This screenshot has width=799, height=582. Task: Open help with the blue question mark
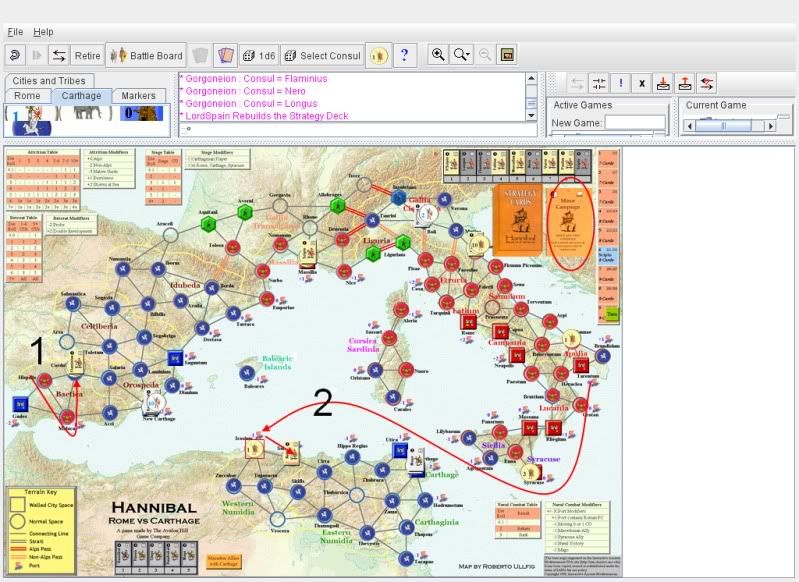tap(405, 55)
